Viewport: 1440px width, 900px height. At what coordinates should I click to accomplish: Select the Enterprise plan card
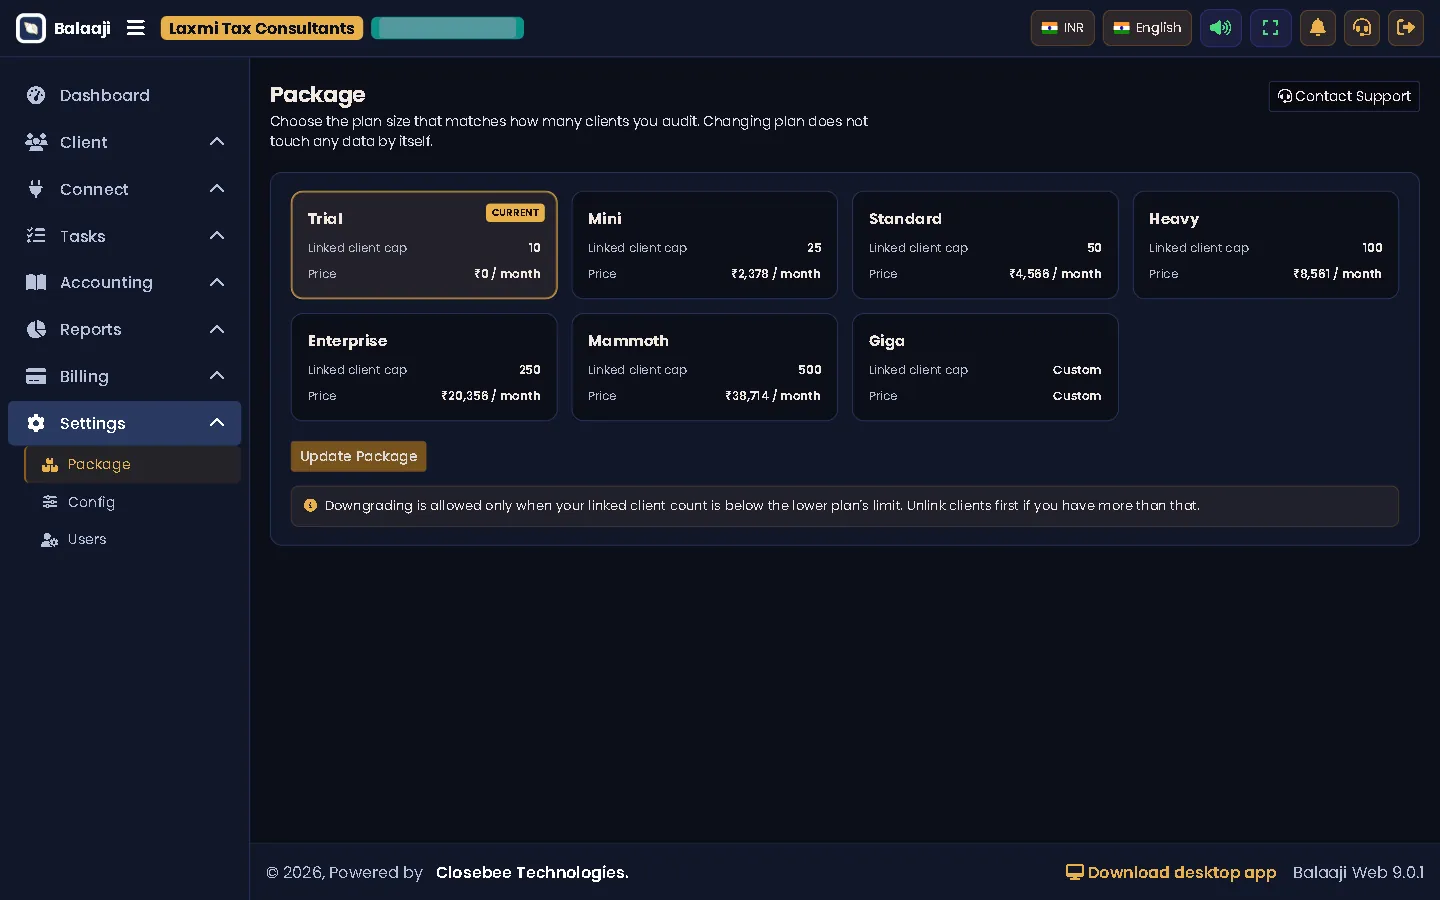424,367
